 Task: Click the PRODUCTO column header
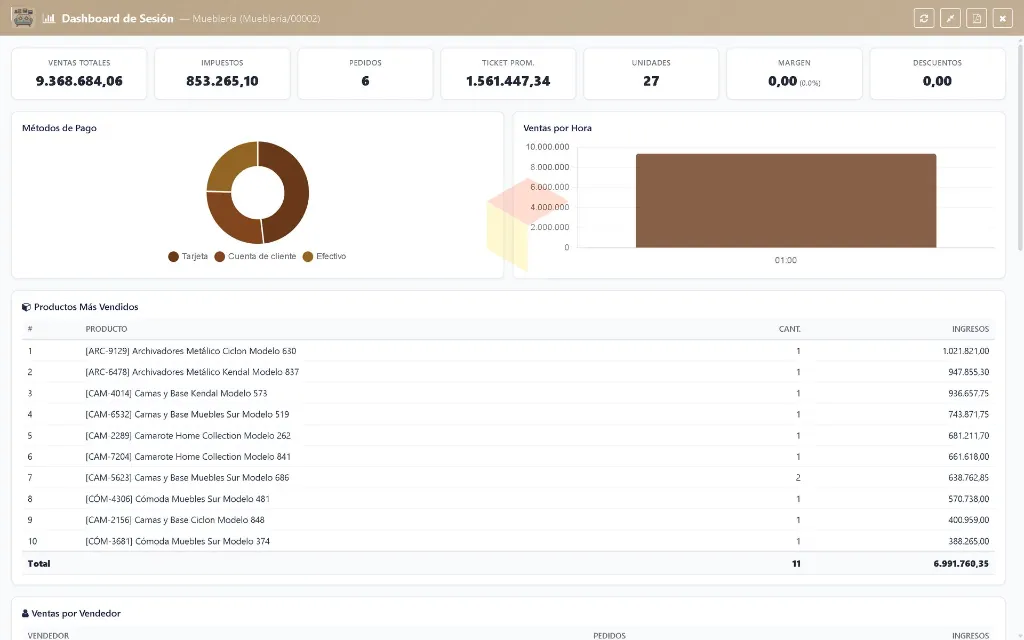click(x=106, y=329)
